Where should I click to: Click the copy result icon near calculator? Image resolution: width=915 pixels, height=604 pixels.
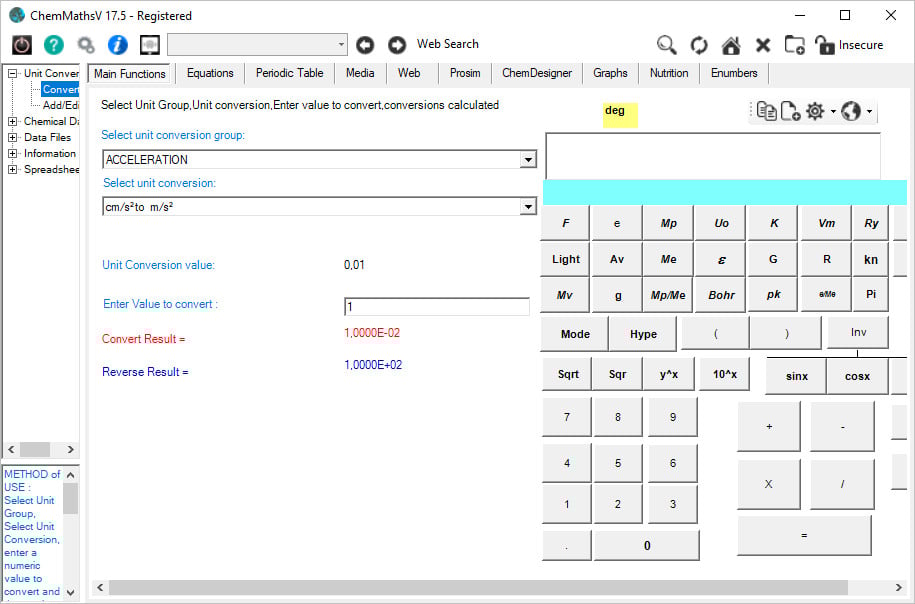click(x=766, y=111)
